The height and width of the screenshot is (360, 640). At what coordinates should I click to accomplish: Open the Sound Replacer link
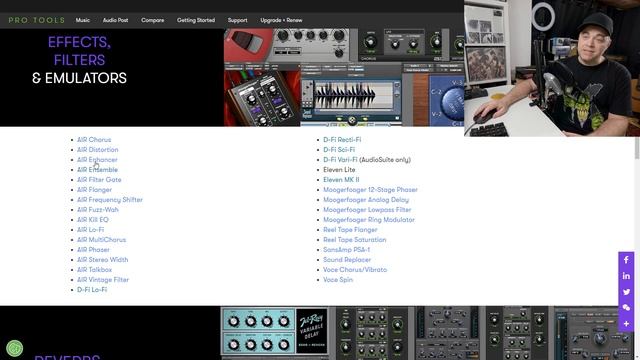pos(347,260)
